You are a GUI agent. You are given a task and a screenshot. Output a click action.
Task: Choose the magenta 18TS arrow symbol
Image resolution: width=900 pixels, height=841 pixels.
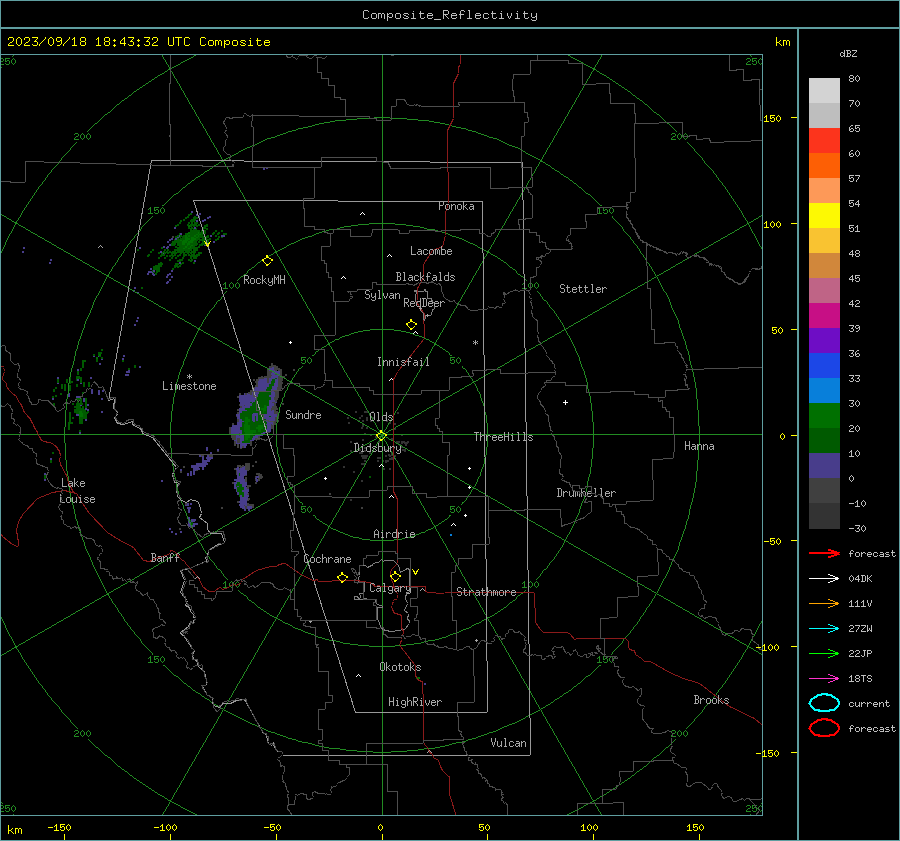point(824,679)
